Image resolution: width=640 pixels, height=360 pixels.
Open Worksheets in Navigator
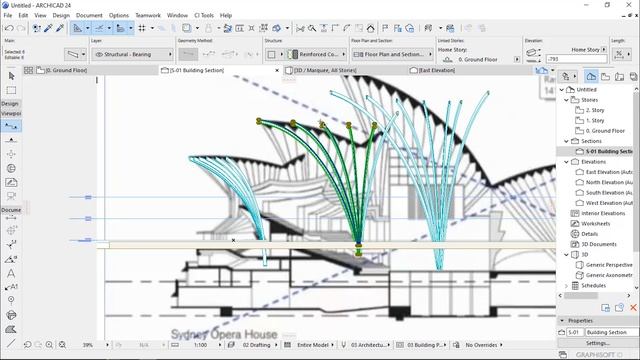pyautogui.click(x=596, y=224)
